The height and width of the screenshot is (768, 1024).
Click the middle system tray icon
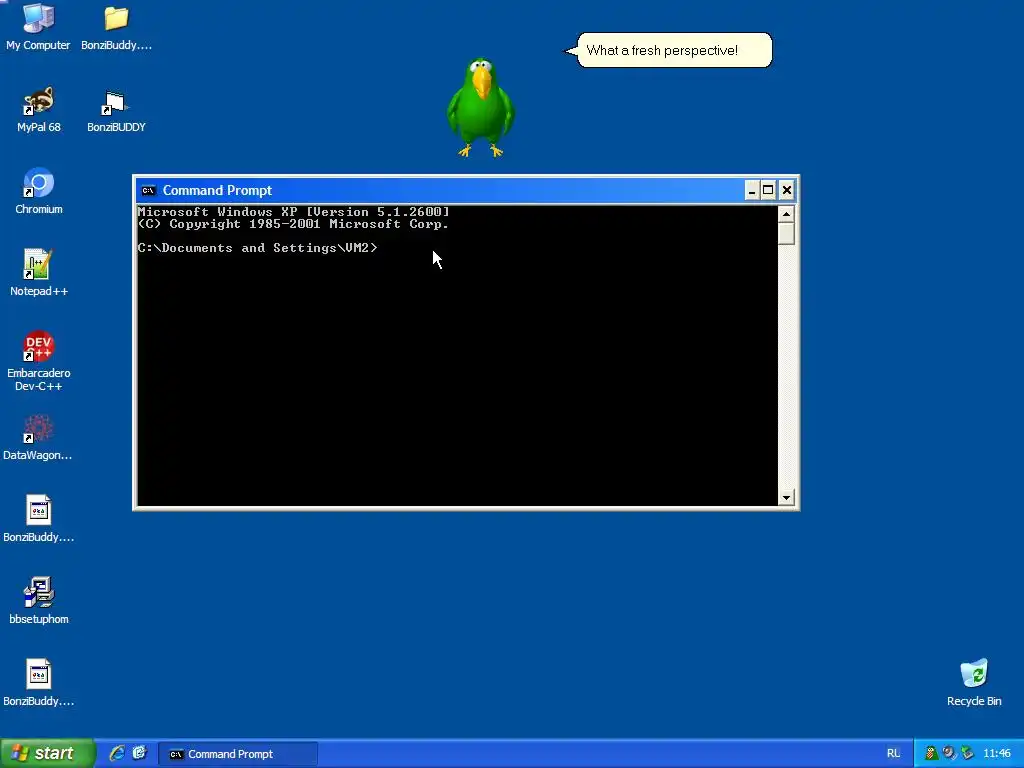[x=949, y=754]
